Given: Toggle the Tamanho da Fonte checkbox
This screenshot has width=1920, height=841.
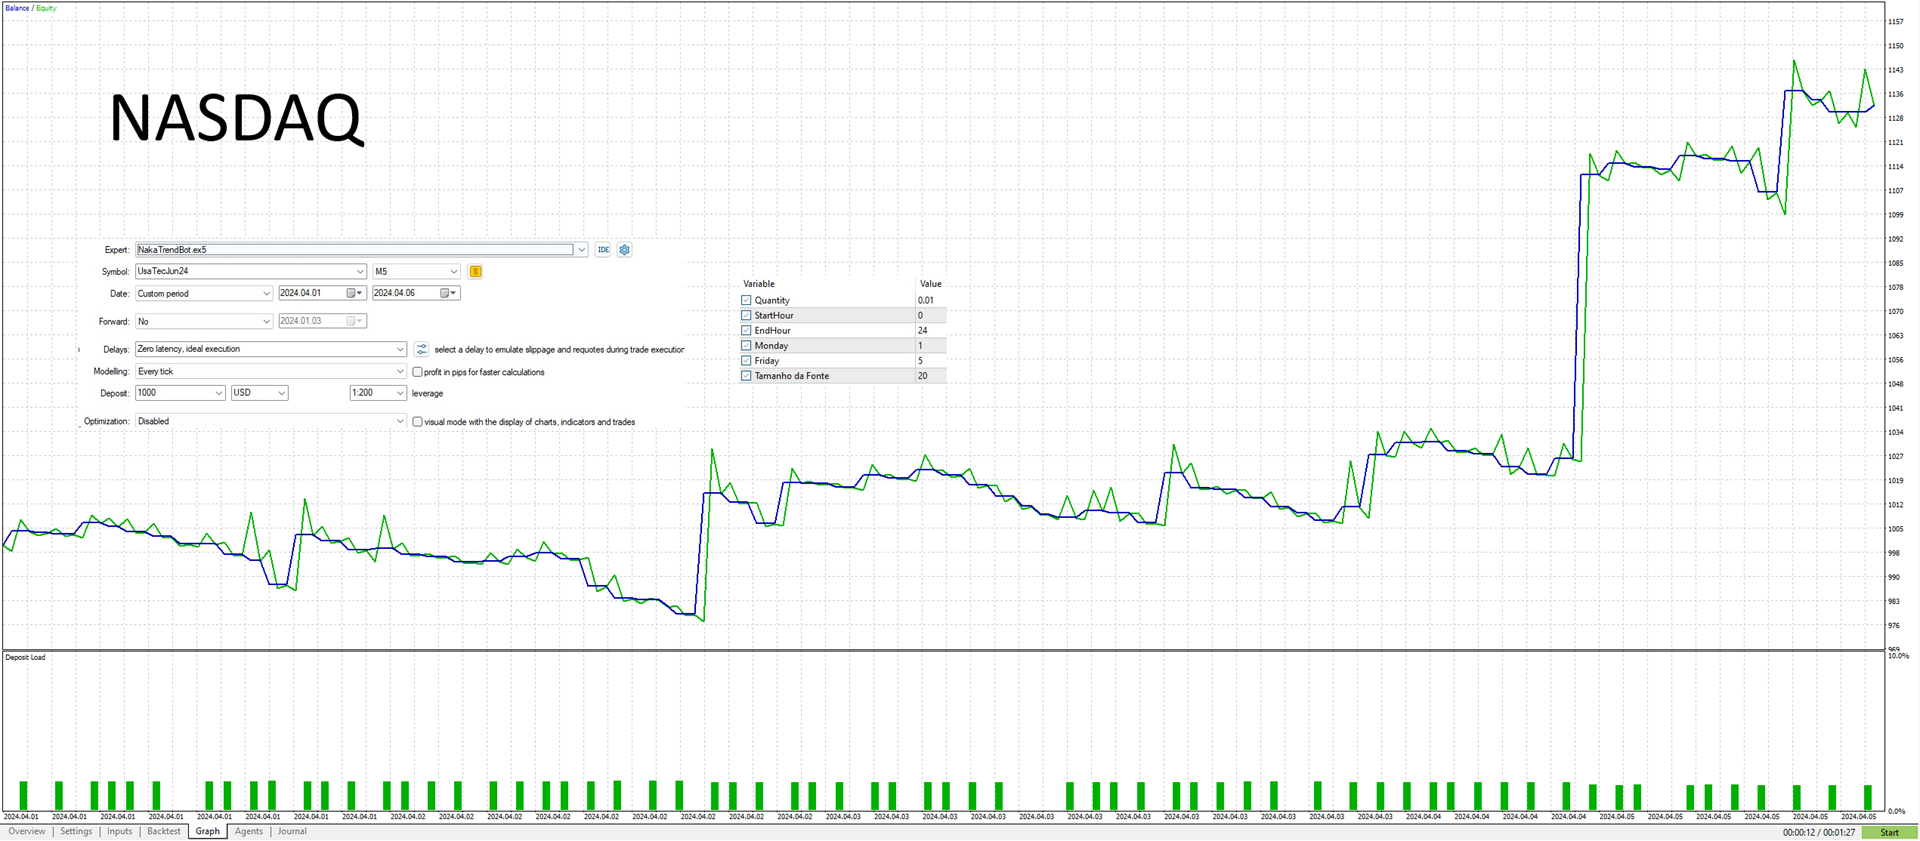Looking at the screenshot, I should click(x=746, y=376).
